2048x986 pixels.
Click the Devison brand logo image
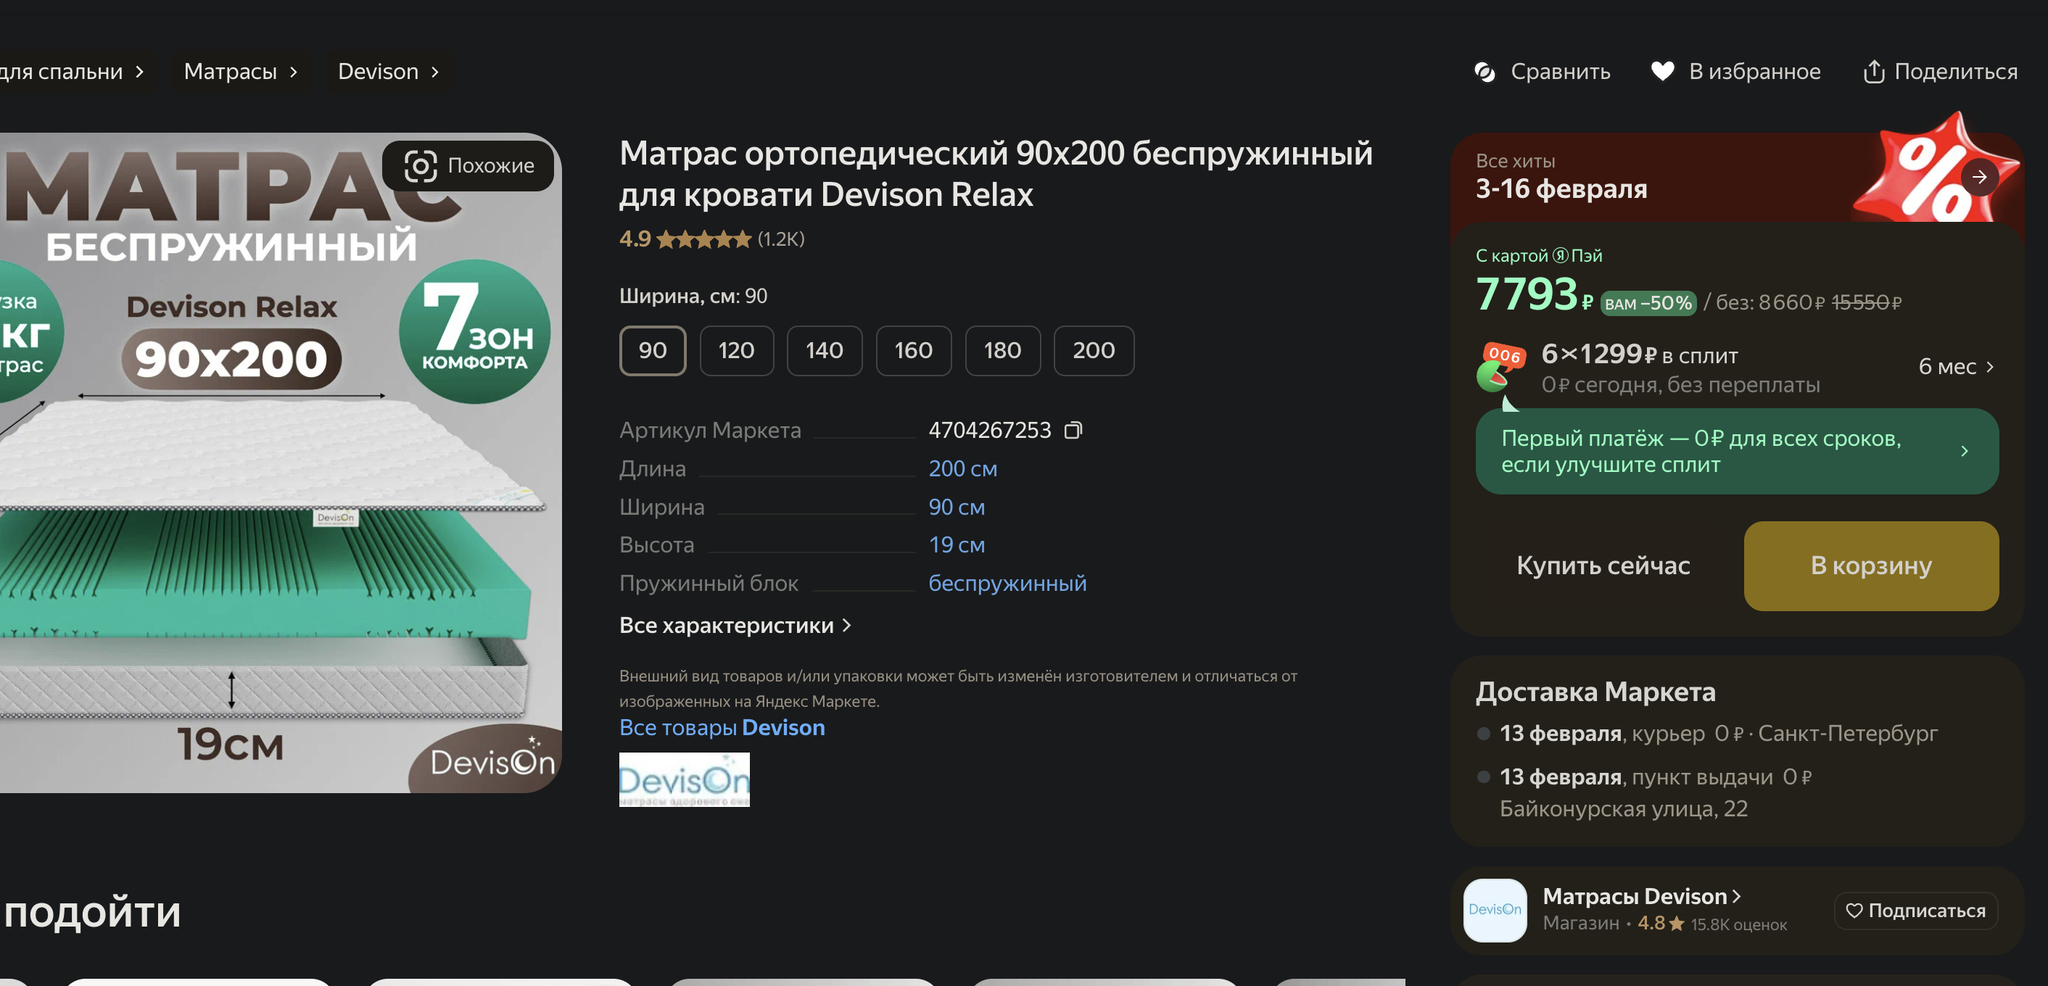click(x=684, y=779)
